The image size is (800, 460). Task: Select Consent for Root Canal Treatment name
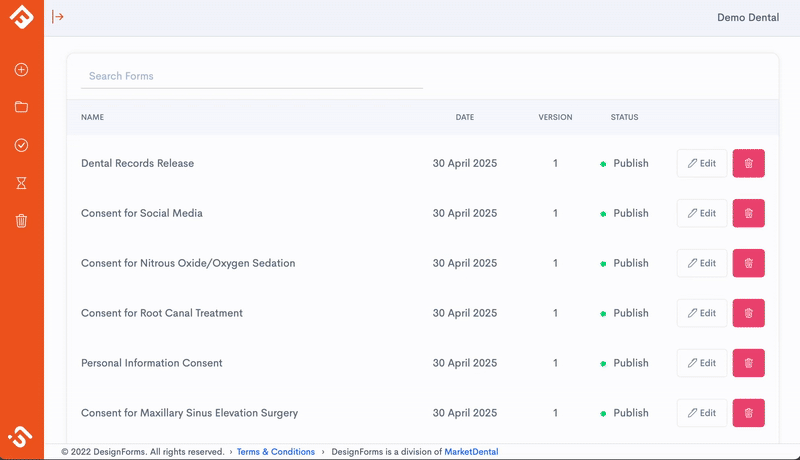pos(162,313)
